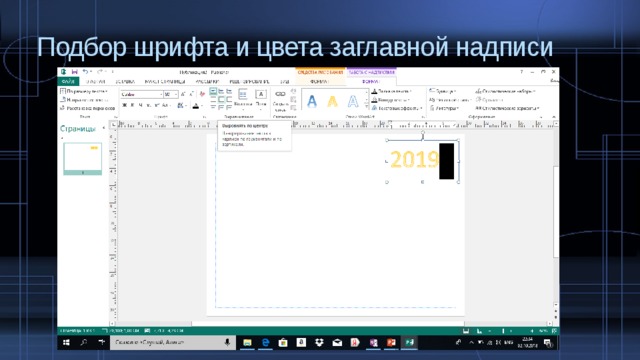This screenshot has height=360, width=640.
Task: Open the Вид ribbon tab
Action: pyautogui.click(x=284, y=82)
